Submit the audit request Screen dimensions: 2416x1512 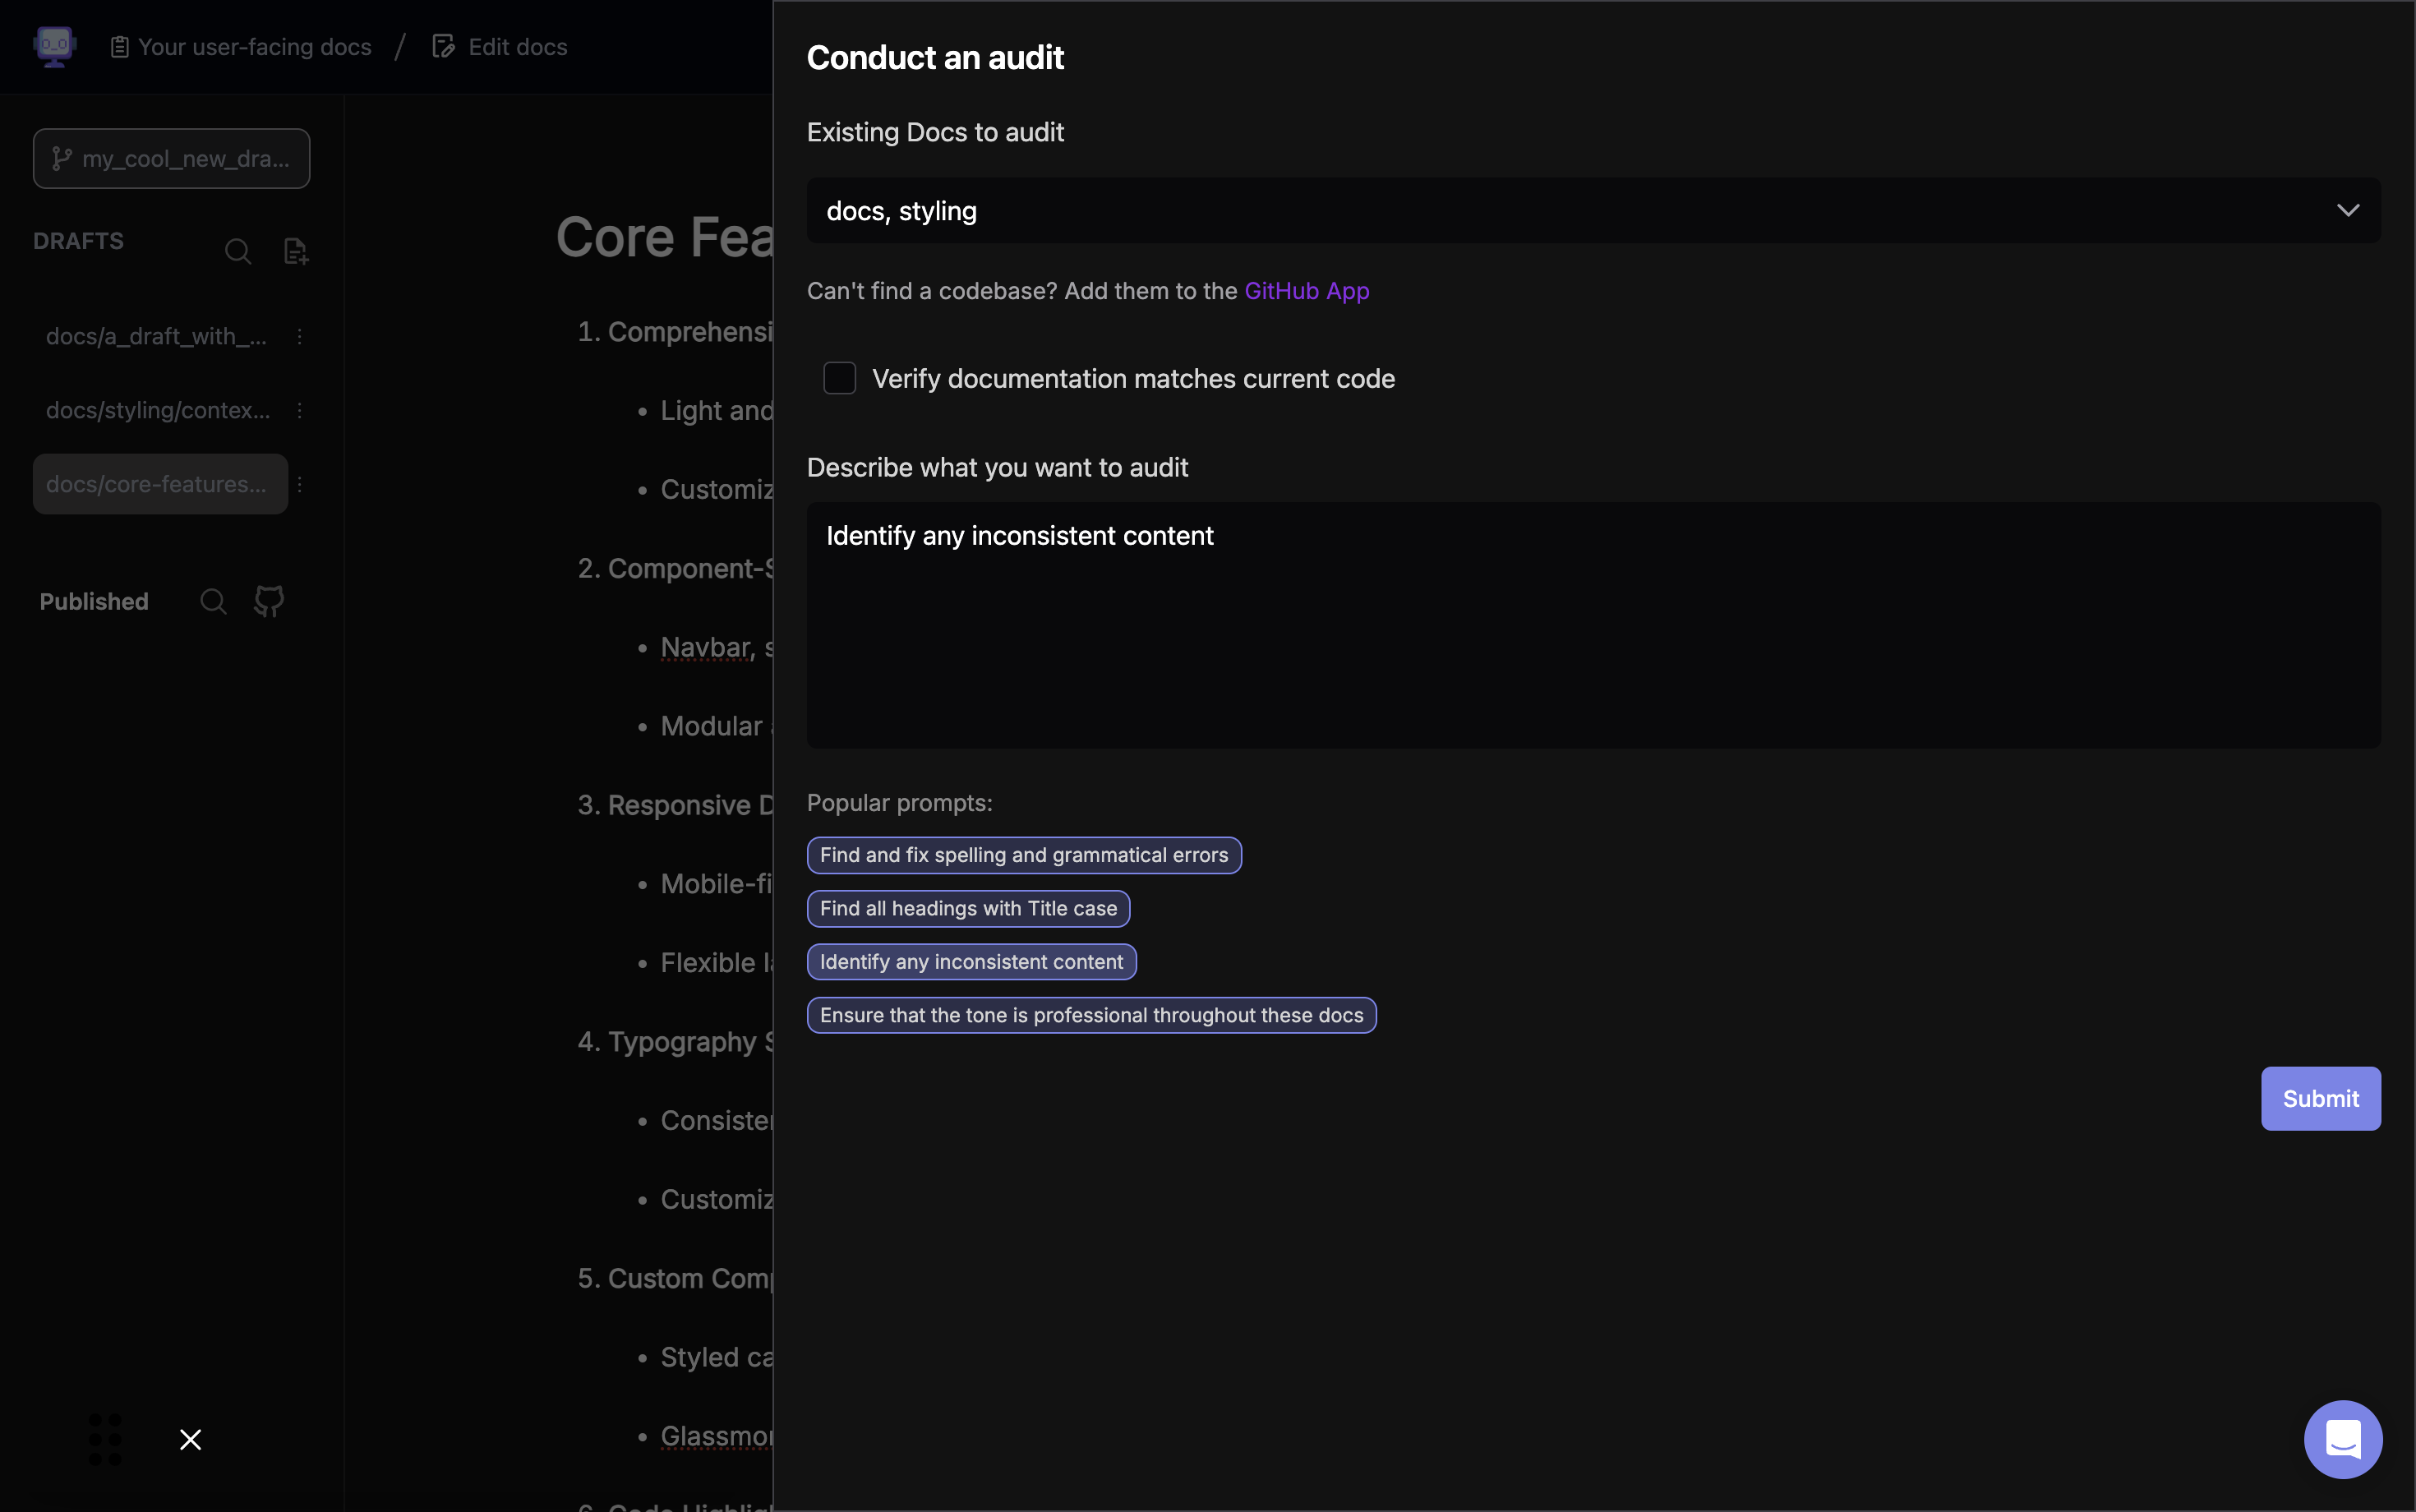pos(2320,1098)
